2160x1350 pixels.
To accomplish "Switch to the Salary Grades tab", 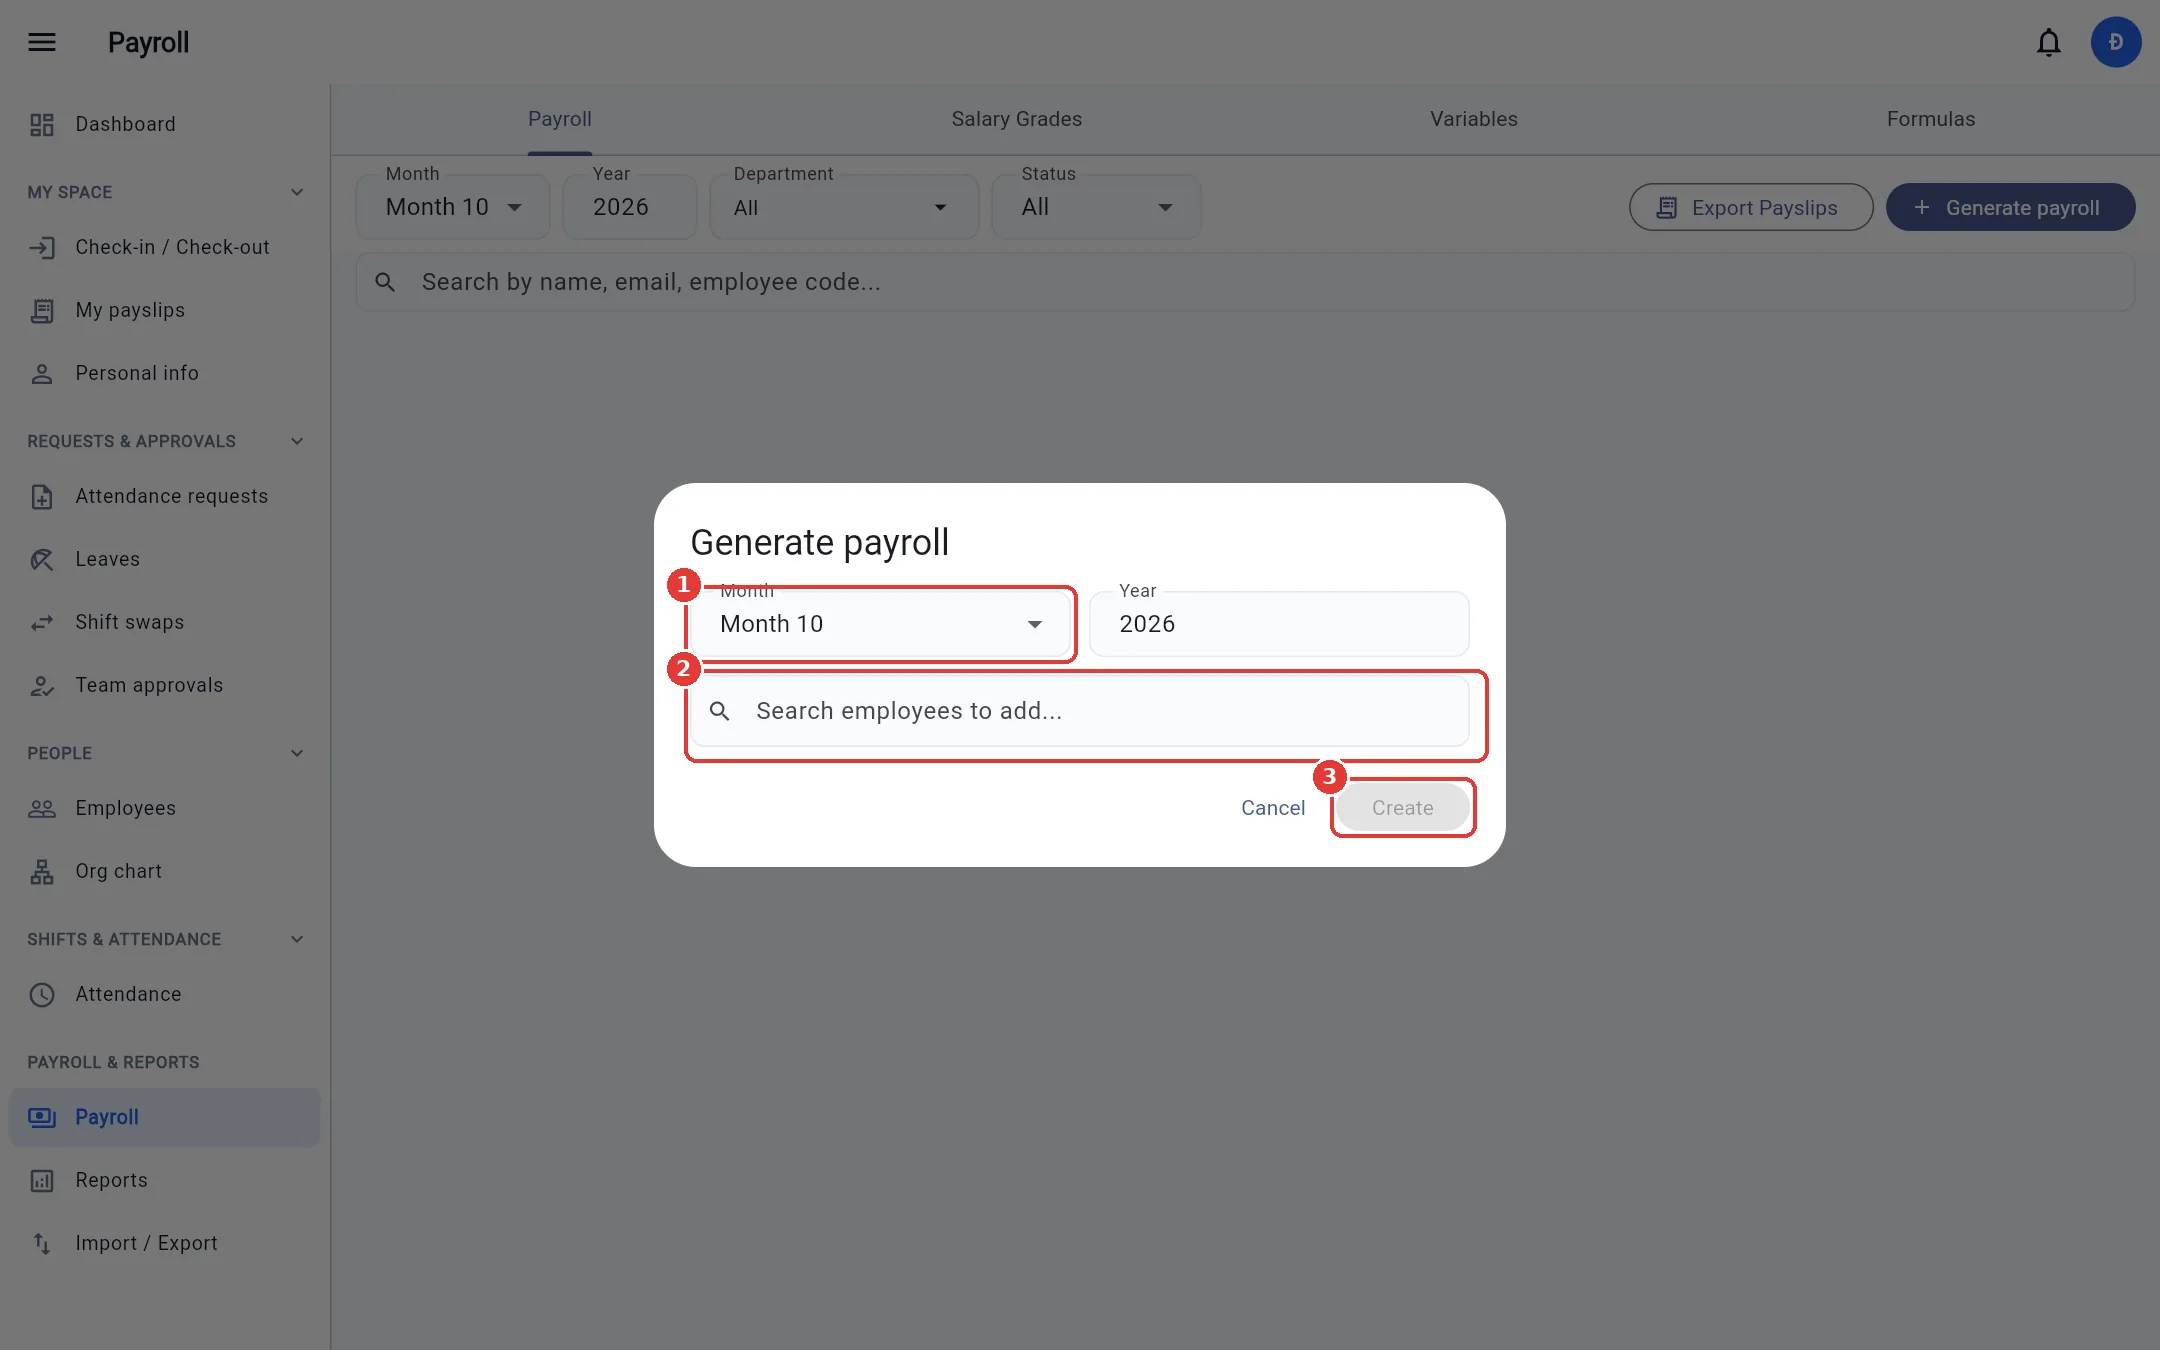I will [x=1017, y=119].
